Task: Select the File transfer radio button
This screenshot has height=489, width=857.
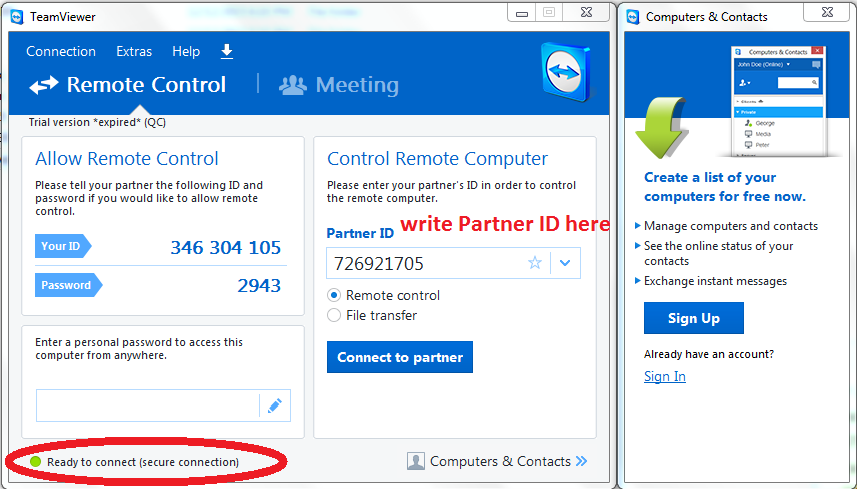Action: pos(333,315)
